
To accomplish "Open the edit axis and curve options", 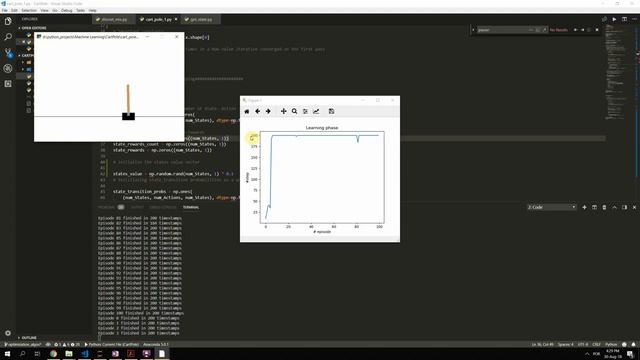I will (x=316, y=111).
